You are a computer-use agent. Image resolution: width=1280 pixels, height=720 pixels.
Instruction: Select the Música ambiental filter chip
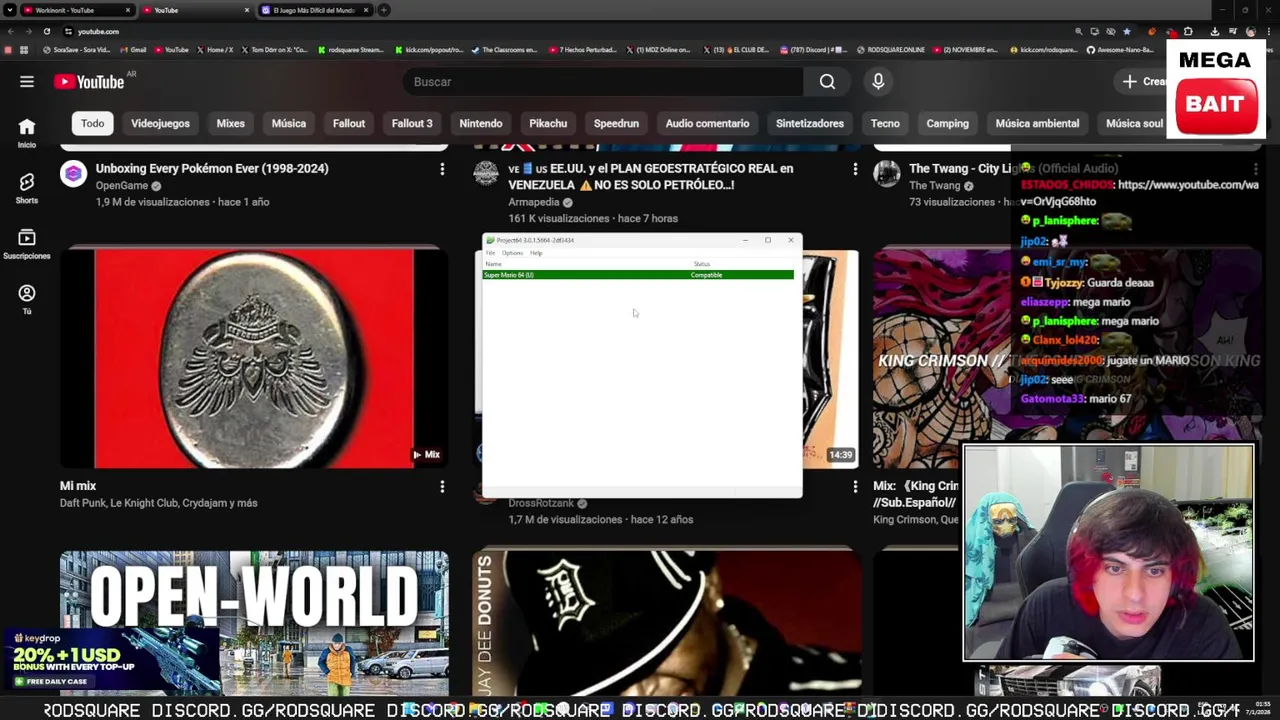click(x=1037, y=123)
